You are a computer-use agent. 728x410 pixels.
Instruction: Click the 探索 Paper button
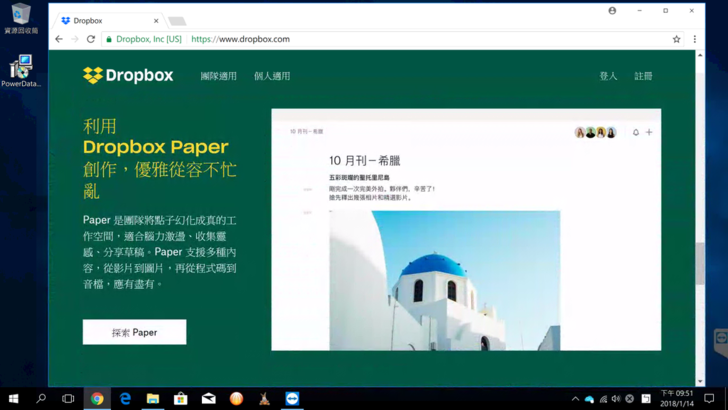pyautogui.click(x=135, y=332)
